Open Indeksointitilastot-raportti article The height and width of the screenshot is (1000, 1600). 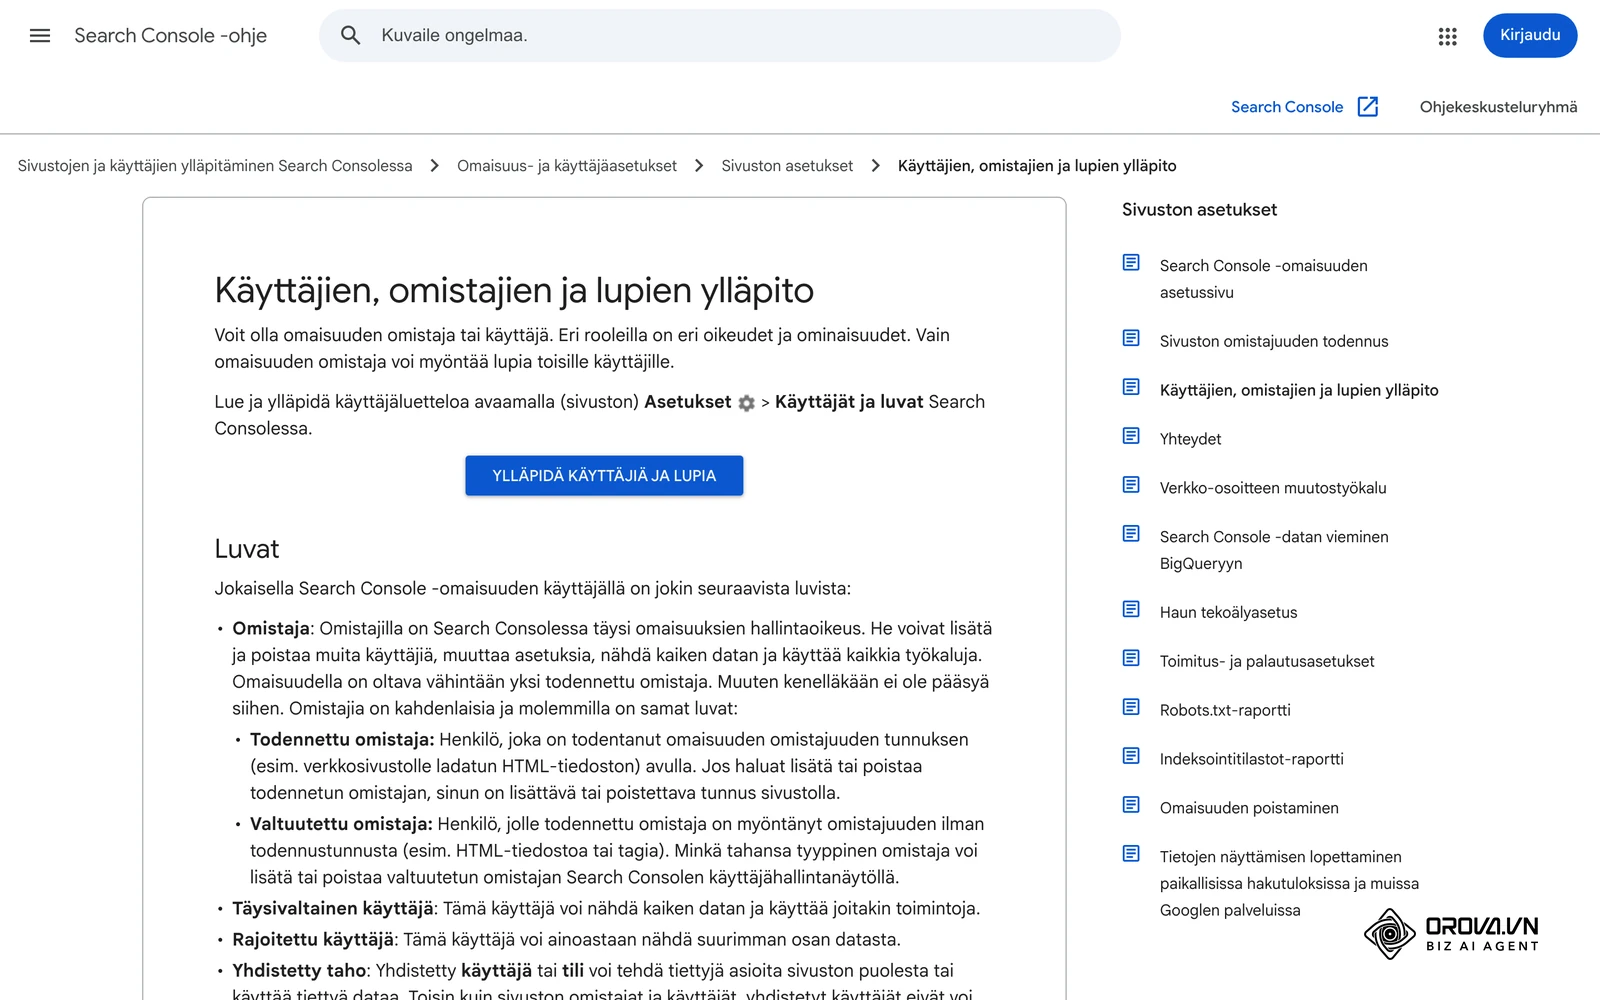1252,760
